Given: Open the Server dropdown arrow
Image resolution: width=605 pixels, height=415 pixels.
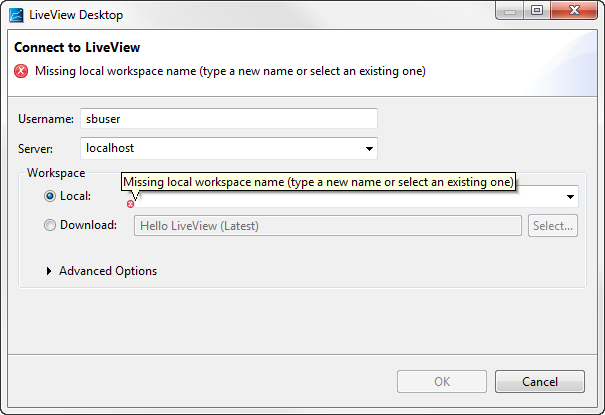Looking at the screenshot, I should tap(370, 149).
